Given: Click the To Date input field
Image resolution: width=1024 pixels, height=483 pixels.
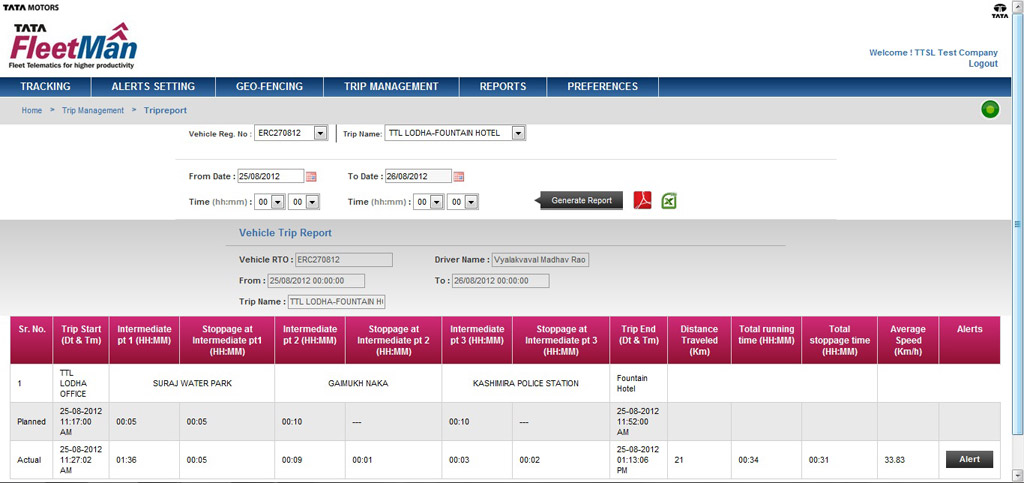Looking at the screenshot, I should 418,176.
